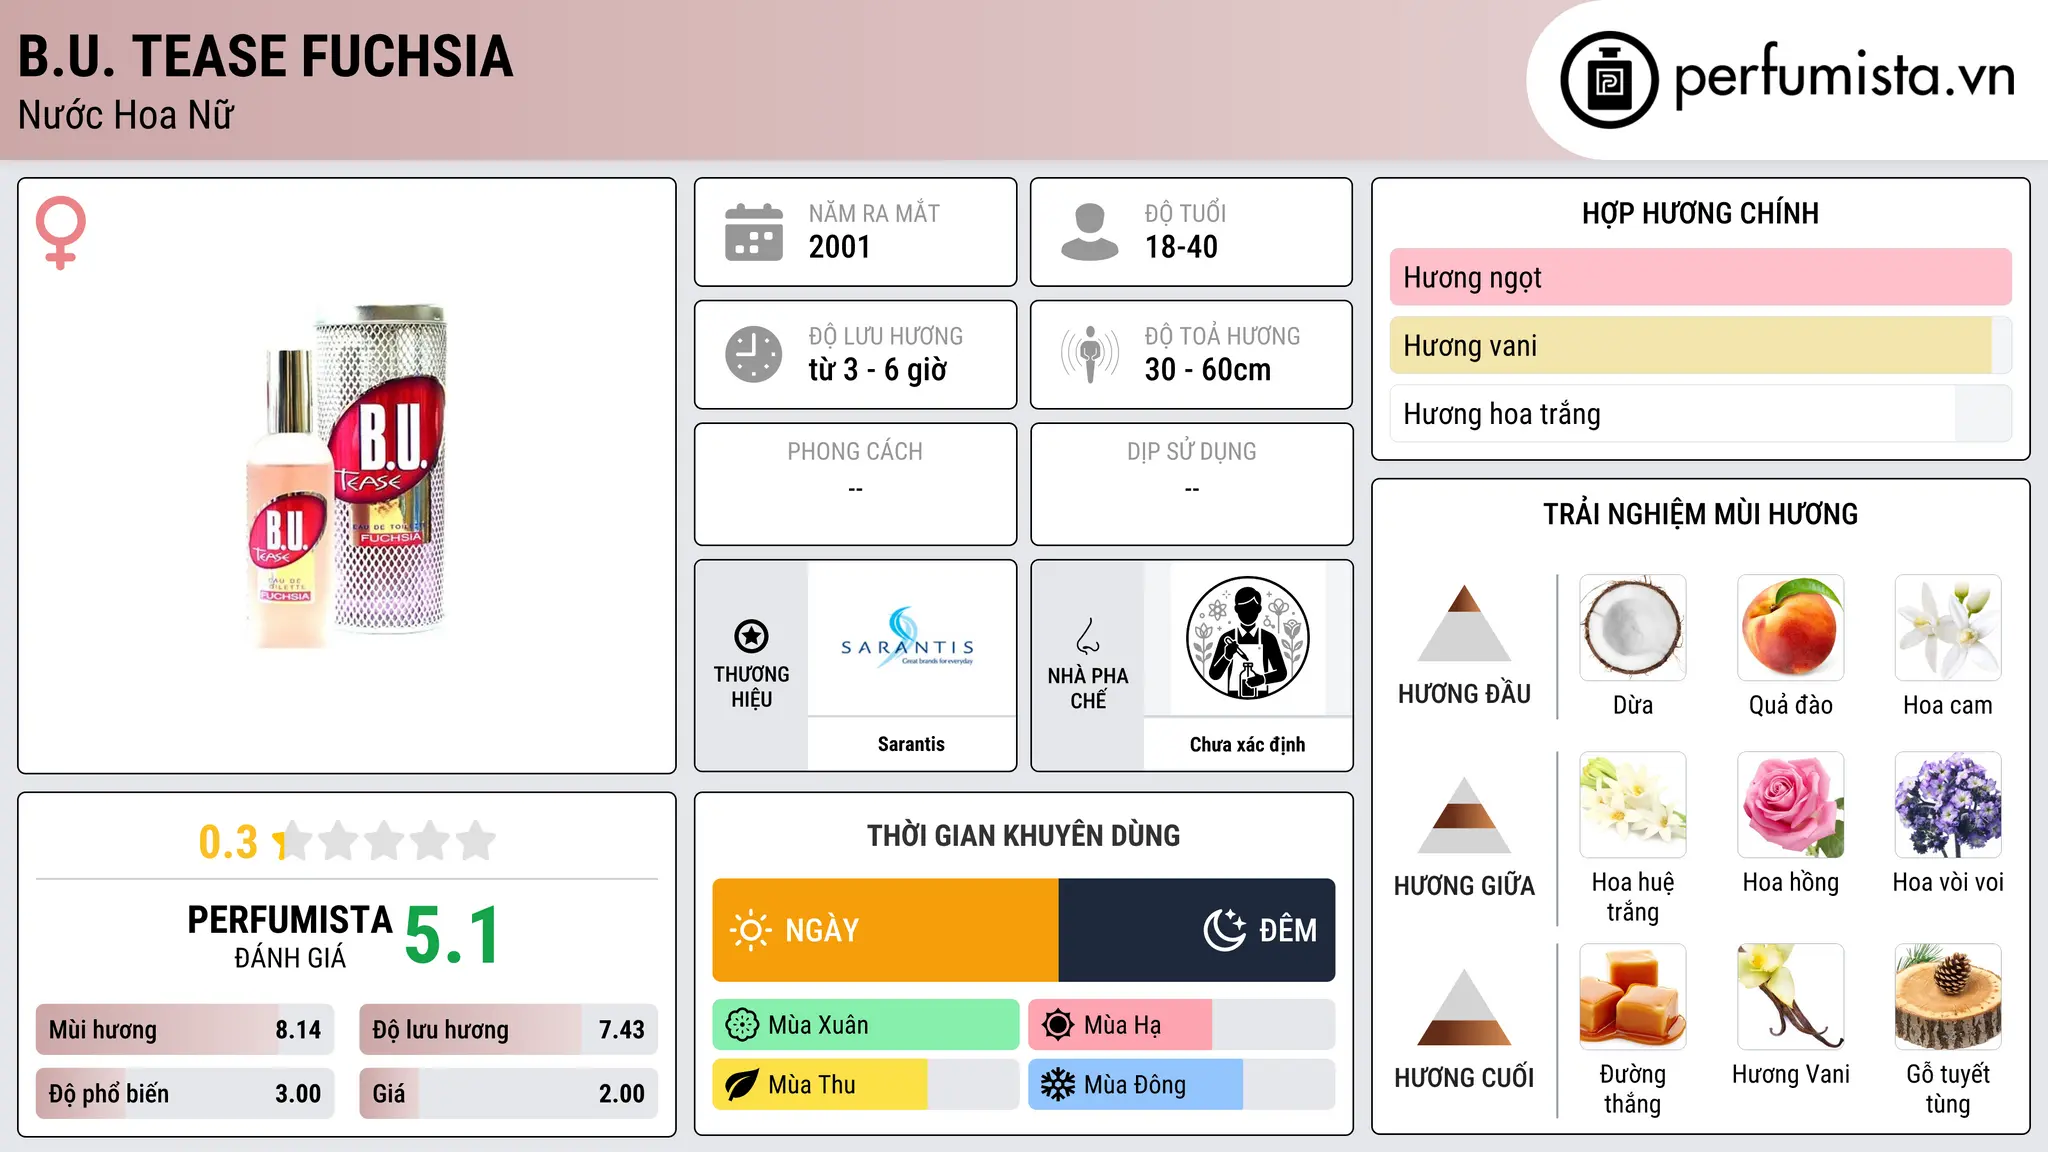
Task: Click the Hương đầu pyramid icon
Action: 1464,623
